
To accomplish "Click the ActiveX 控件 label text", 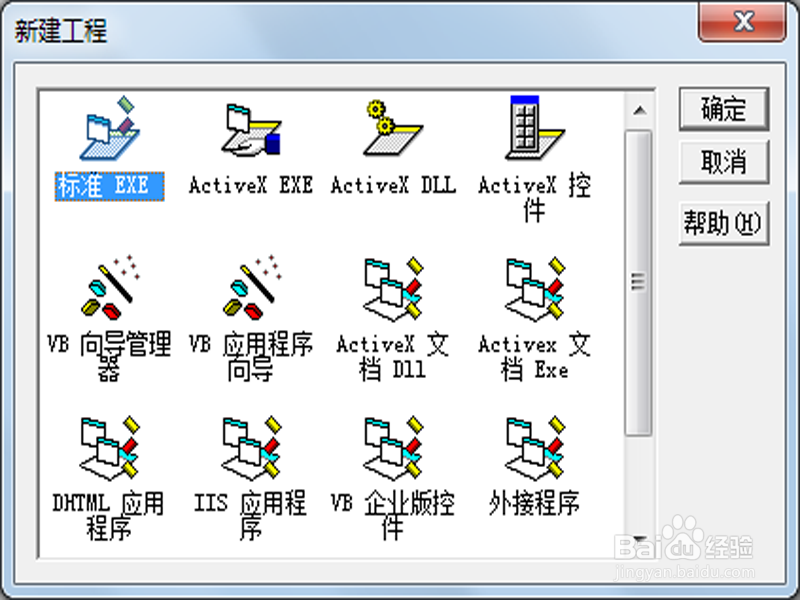I will click(535, 197).
